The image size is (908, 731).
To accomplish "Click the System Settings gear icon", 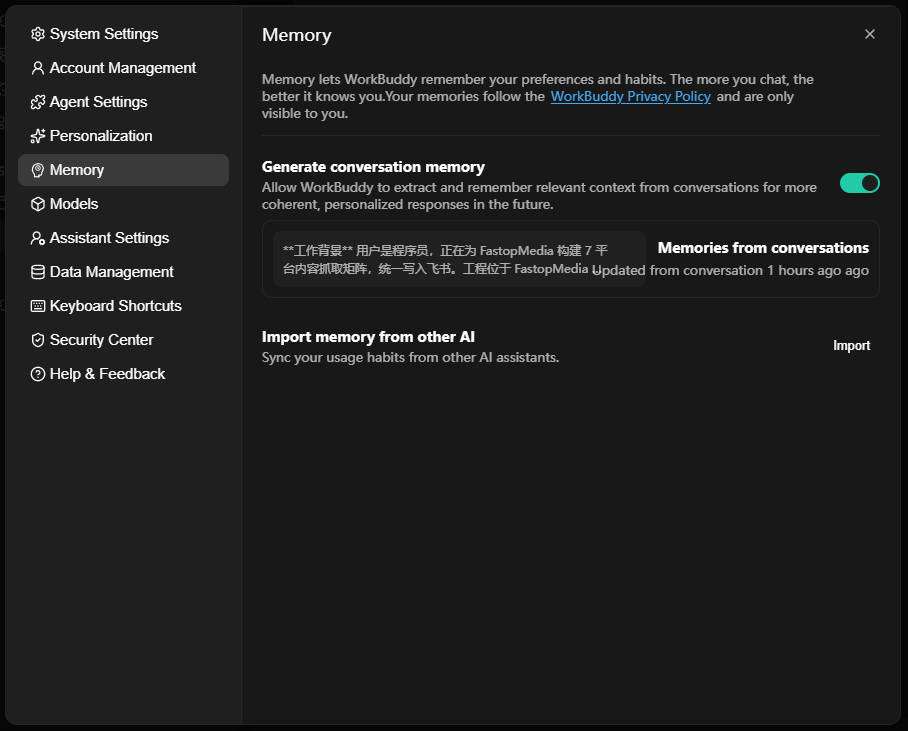I will click(38, 34).
